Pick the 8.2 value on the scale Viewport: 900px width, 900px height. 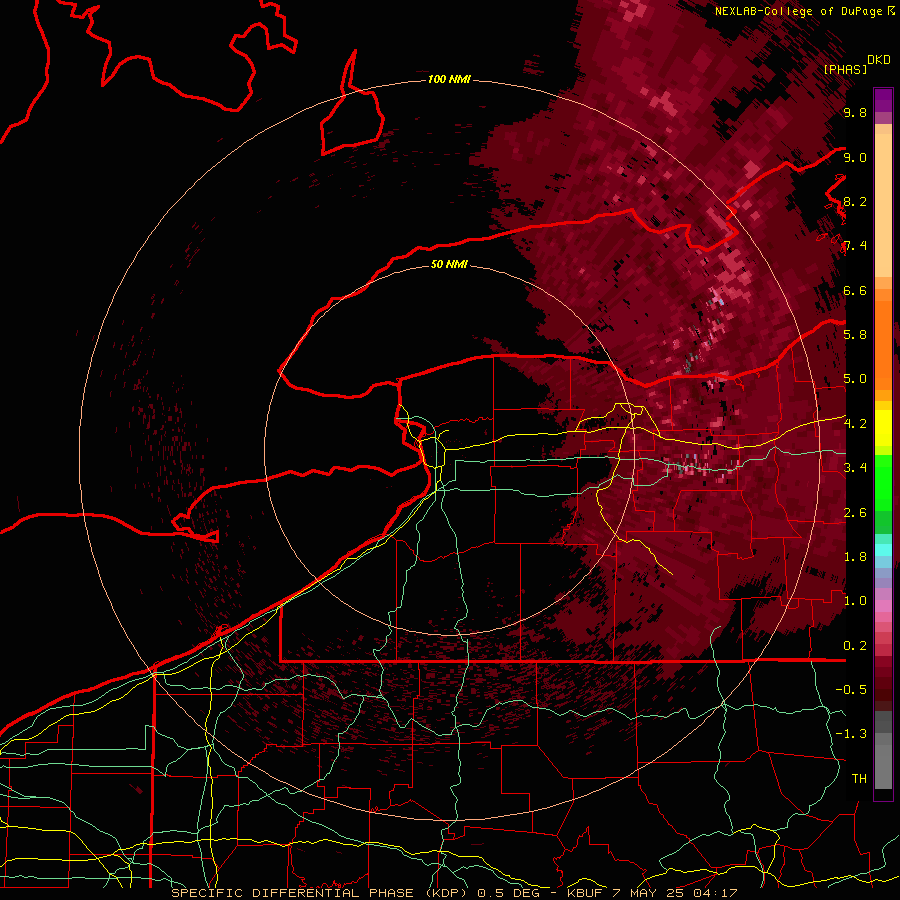(855, 201)
